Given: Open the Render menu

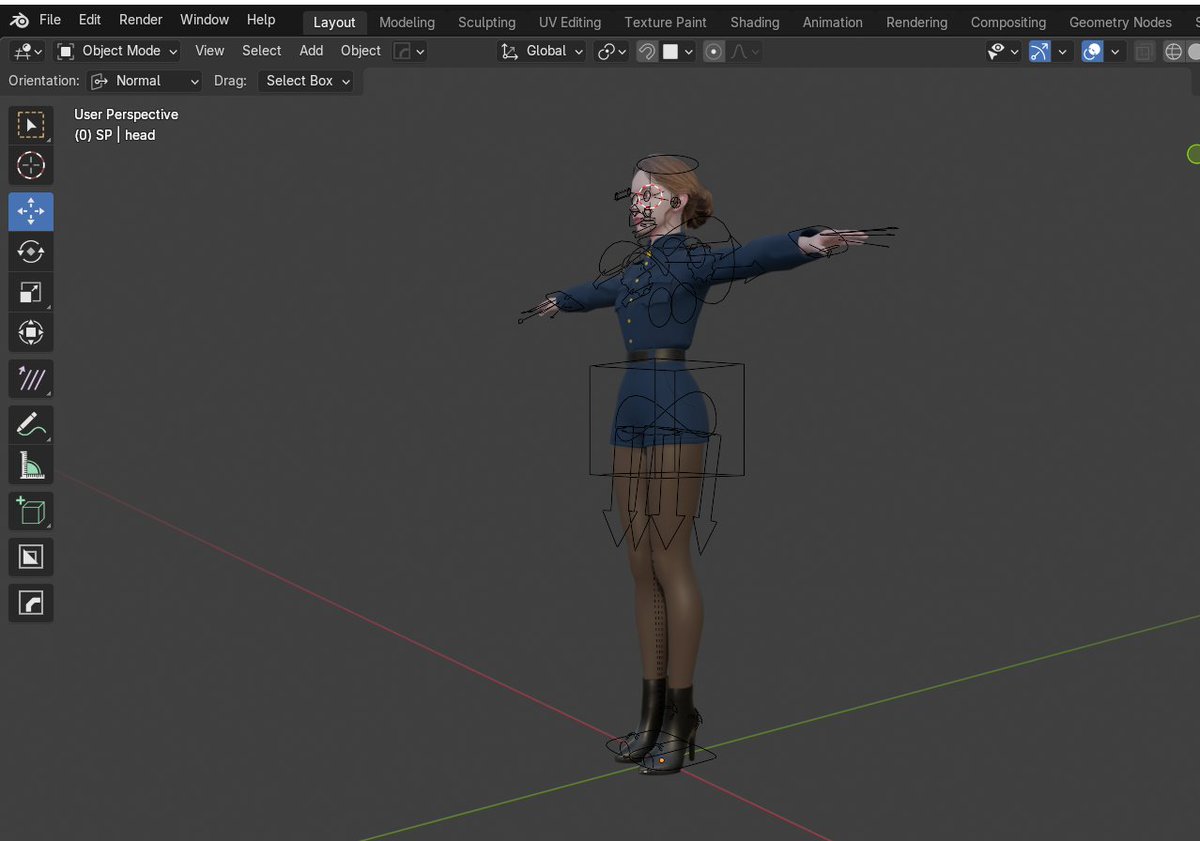Looking at the screenshot, I should point(140,20).
